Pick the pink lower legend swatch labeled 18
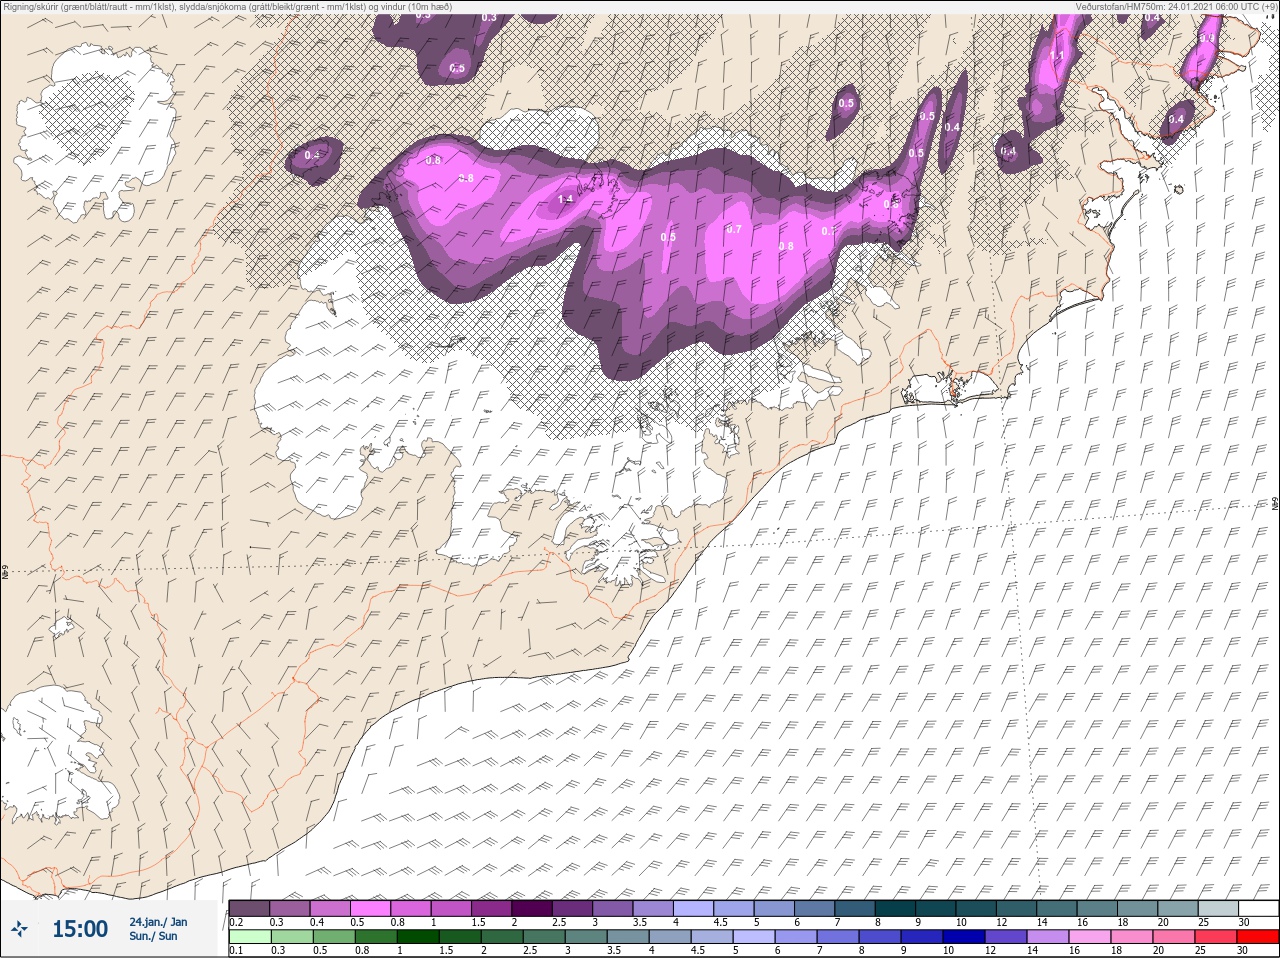Screen dimensions: 1280x958 click(x=1132, y=937)
